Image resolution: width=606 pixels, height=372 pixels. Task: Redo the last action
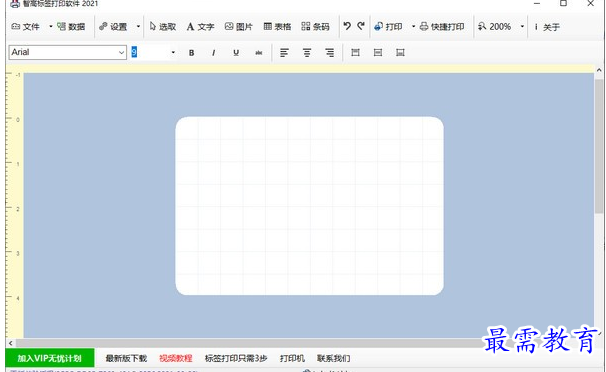pos(361,26)
